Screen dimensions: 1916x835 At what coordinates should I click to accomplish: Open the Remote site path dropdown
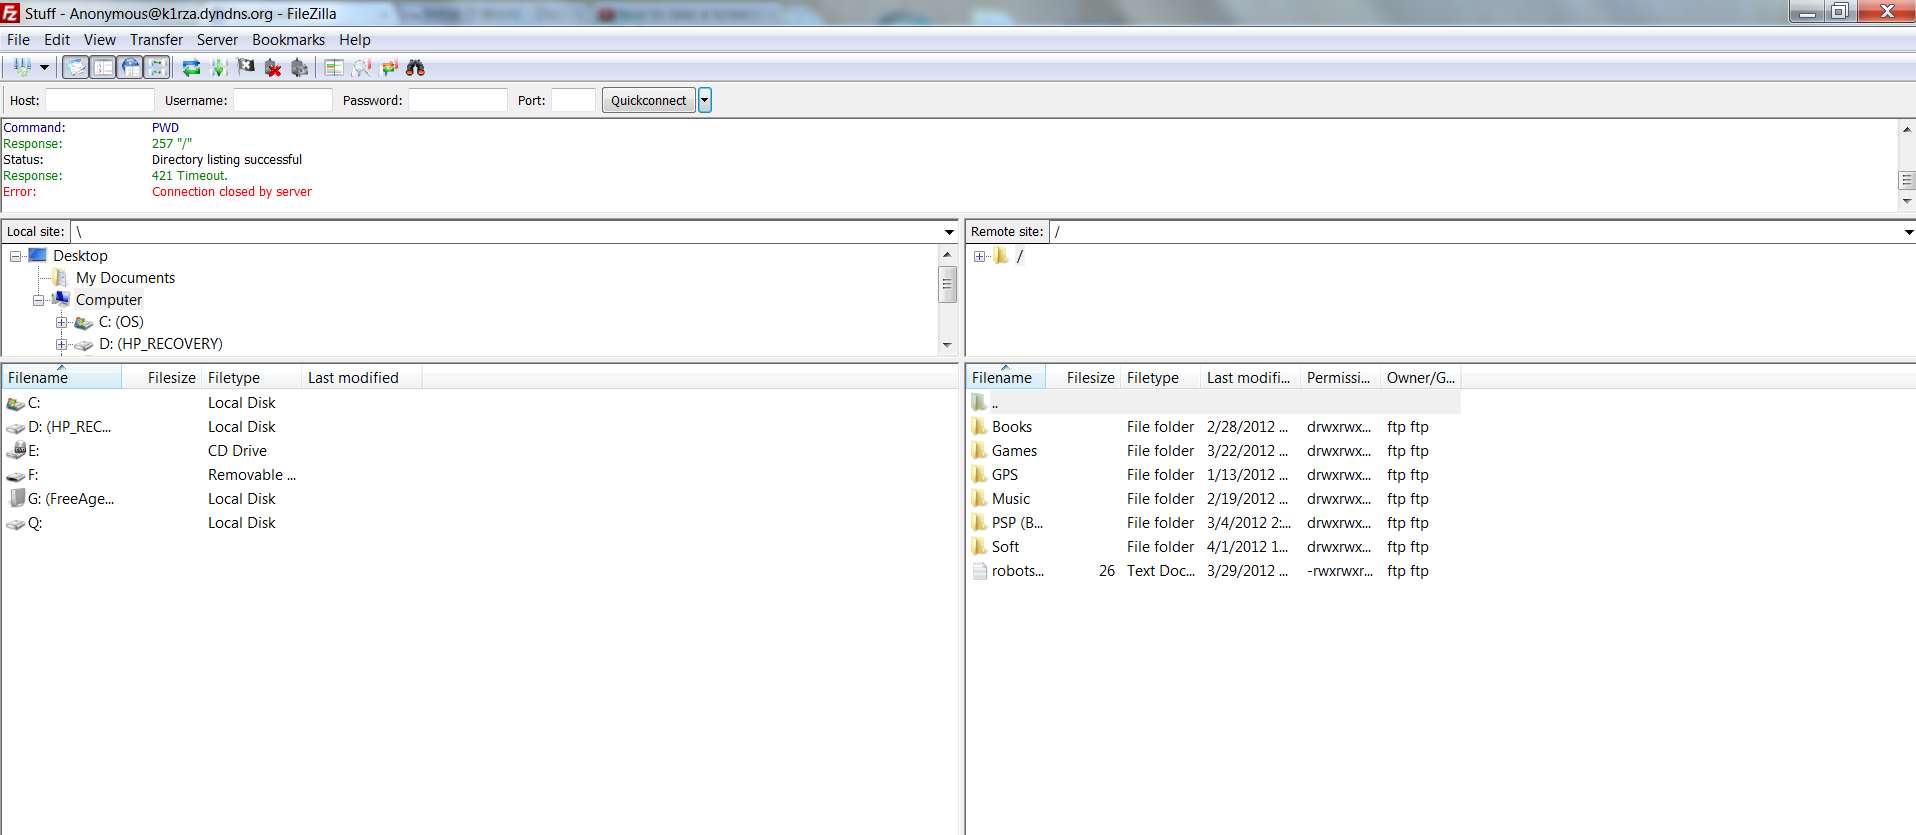(1908, 232)
